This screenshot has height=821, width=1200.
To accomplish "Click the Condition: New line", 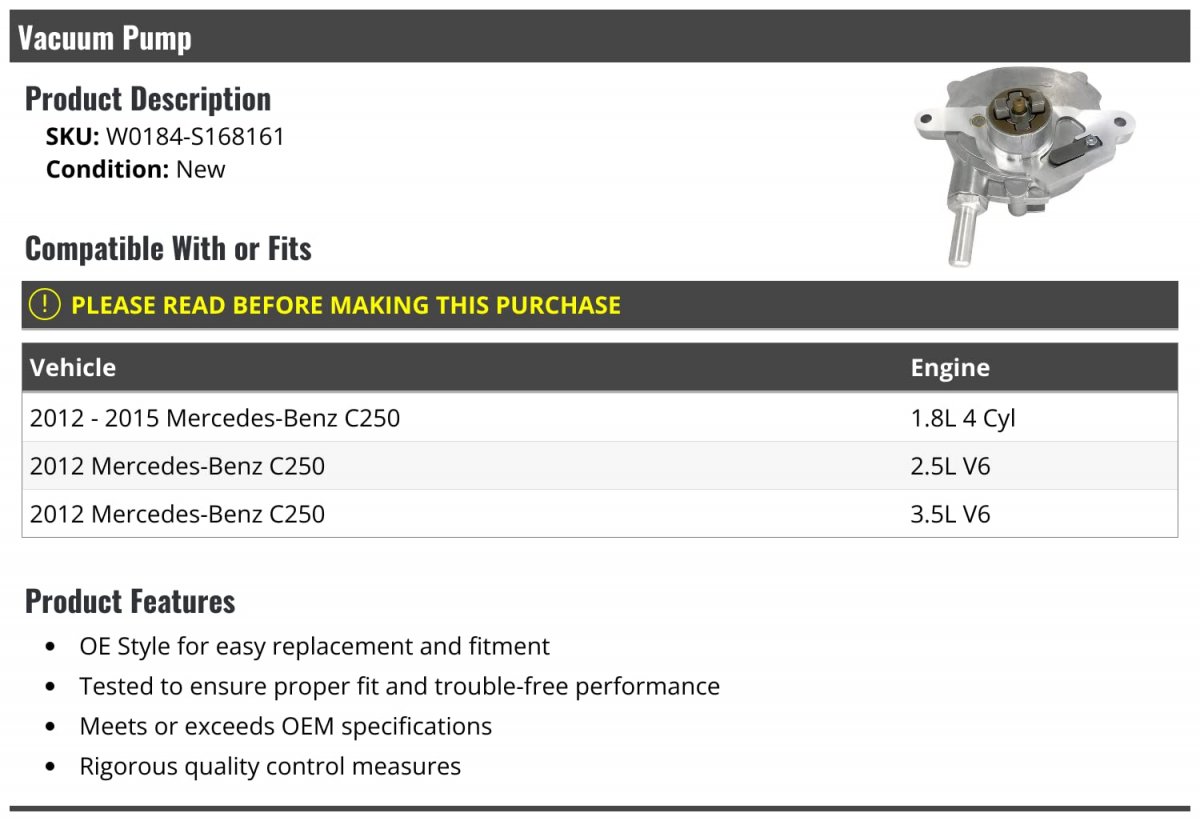I will [136, 169].
